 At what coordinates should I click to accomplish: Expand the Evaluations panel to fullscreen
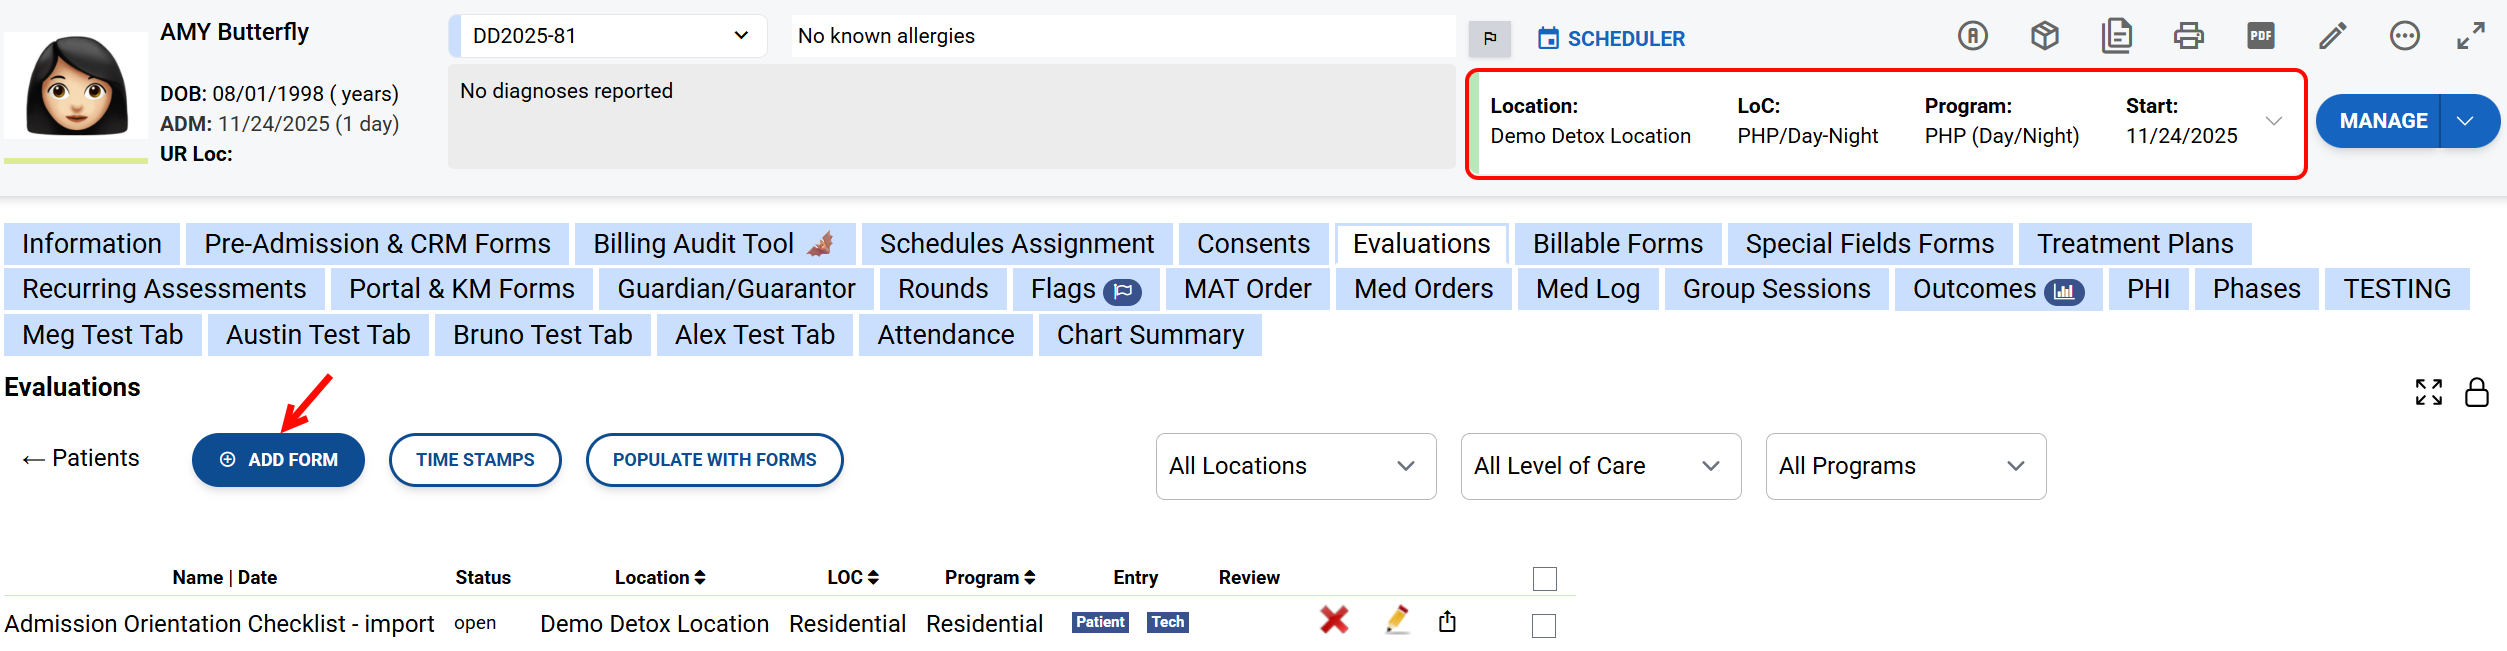[2428, 392]
